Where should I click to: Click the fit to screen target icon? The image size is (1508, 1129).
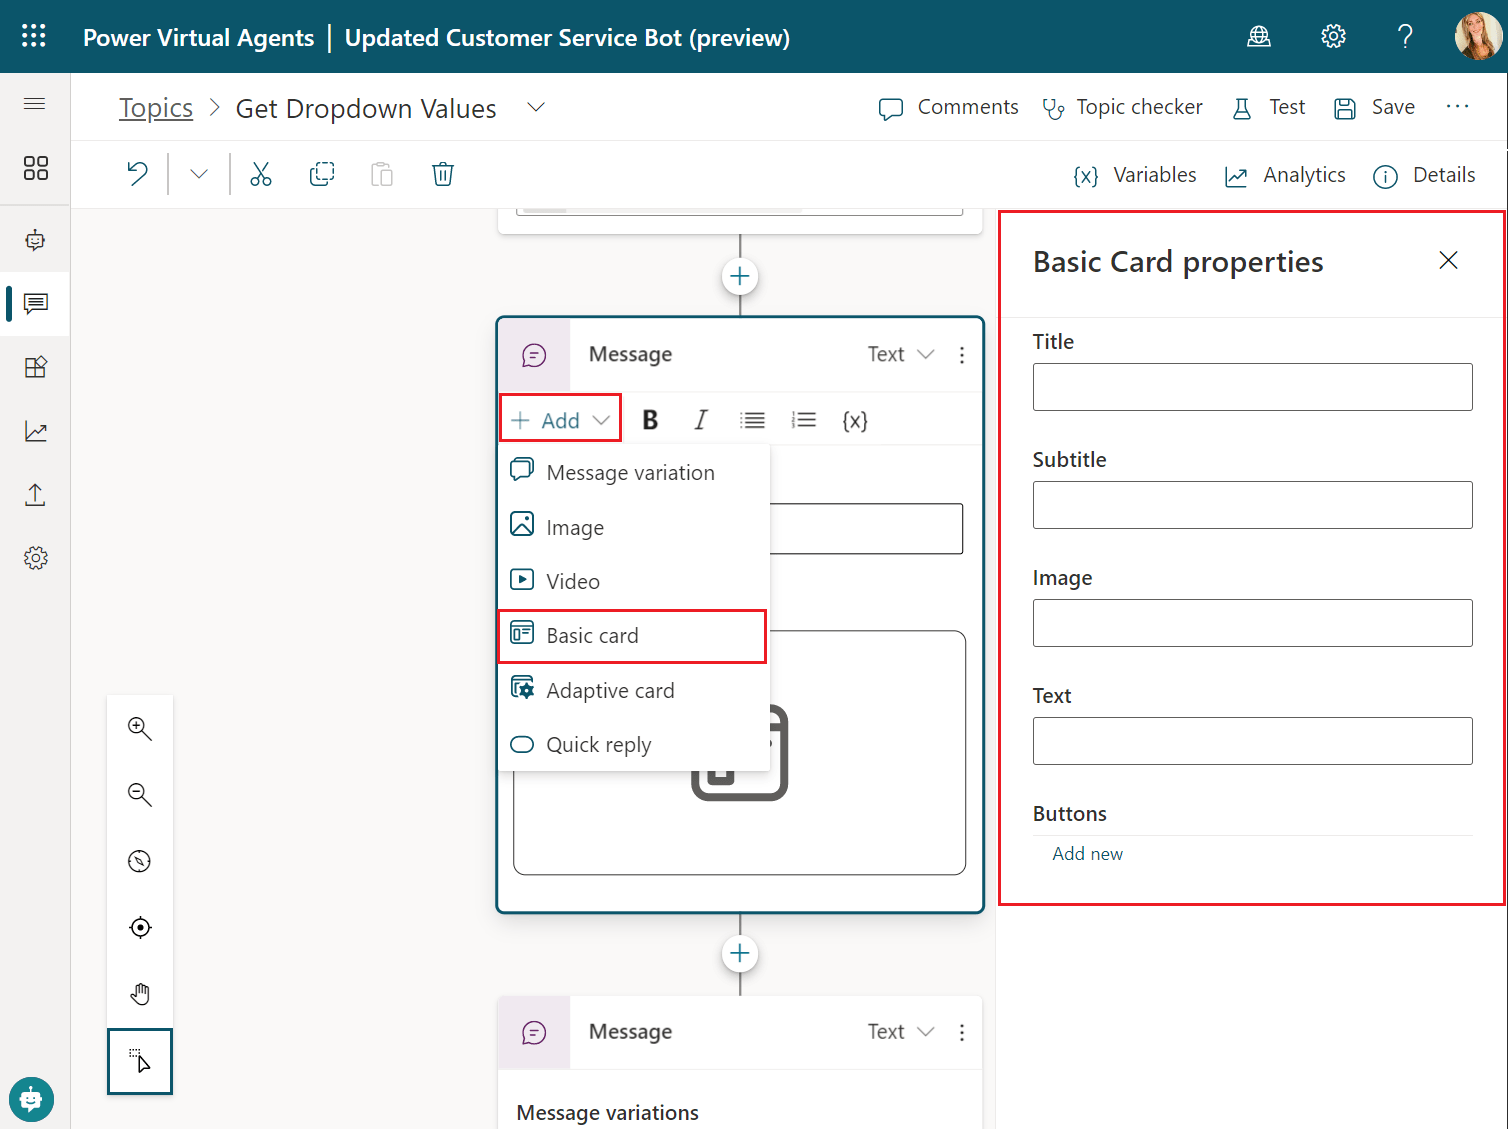pyautogui.click(x=140, y=927)
